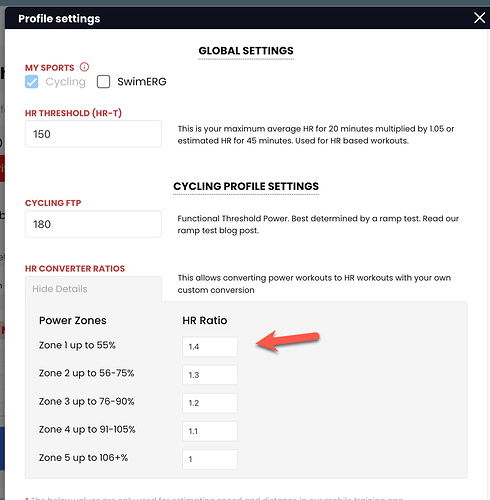
Task: Click the Power Zones column header
Action: point(73,320)
